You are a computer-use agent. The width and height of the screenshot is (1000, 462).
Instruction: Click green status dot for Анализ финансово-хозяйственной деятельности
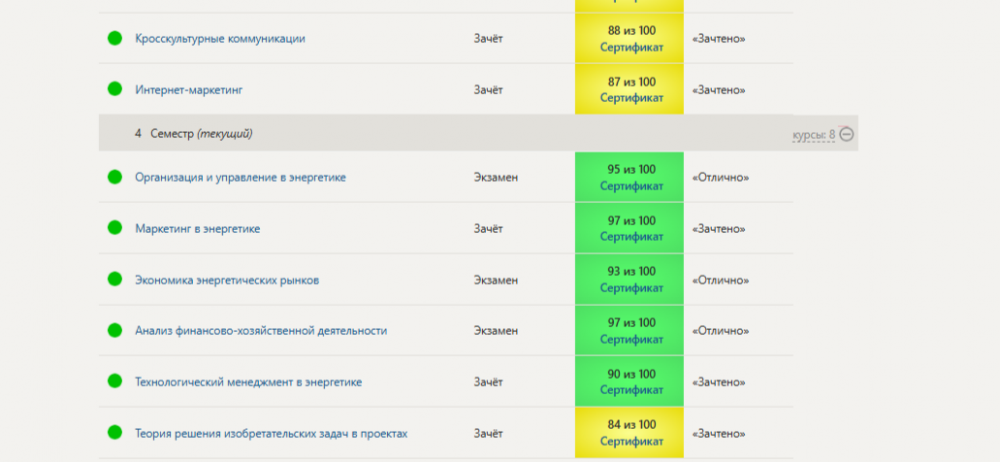pos(115,330)
